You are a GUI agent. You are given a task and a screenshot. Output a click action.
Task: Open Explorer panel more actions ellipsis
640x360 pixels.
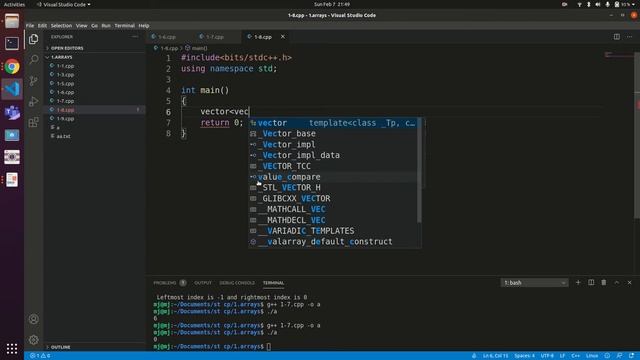(135, 37)
